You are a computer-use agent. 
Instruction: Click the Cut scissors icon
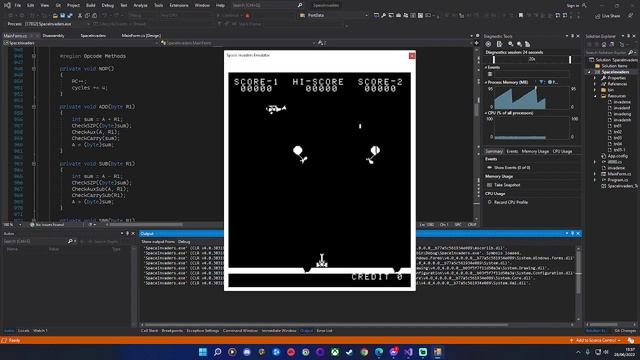coord(80,16)
